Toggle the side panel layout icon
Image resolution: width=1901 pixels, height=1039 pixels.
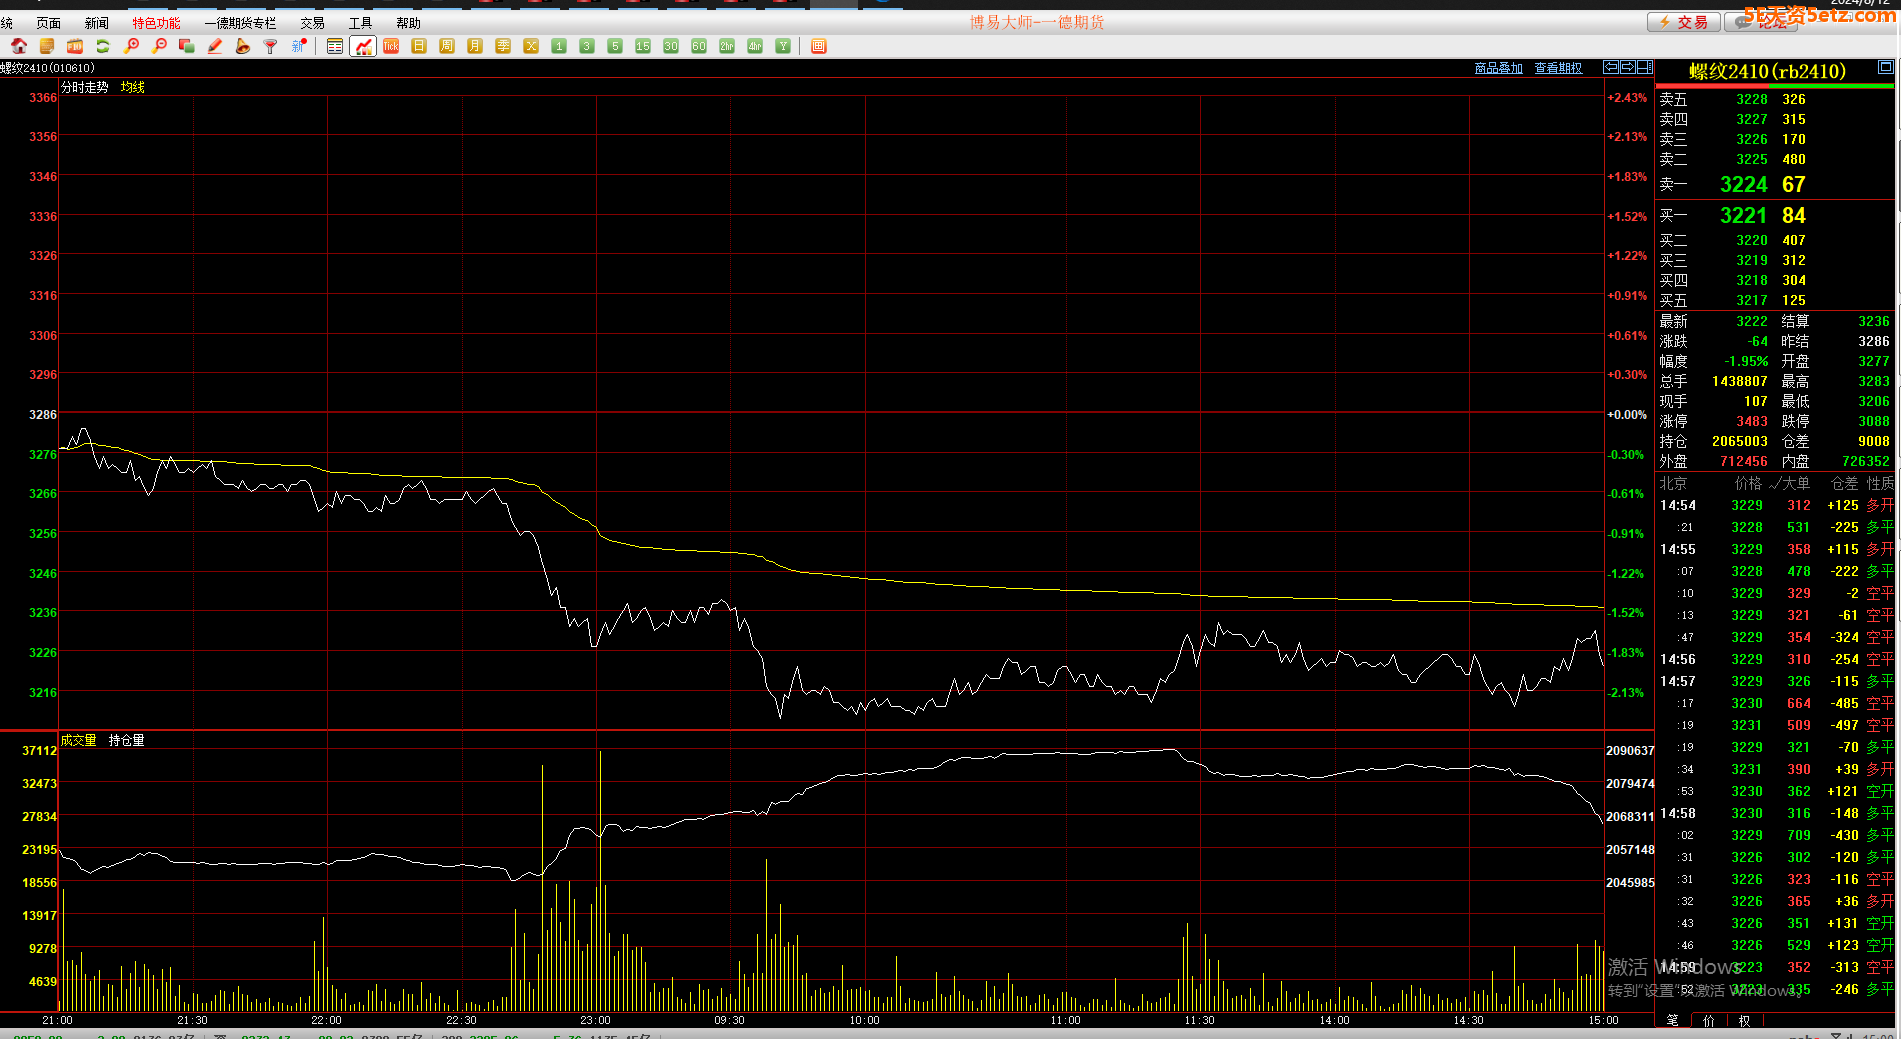(1644, 68)
